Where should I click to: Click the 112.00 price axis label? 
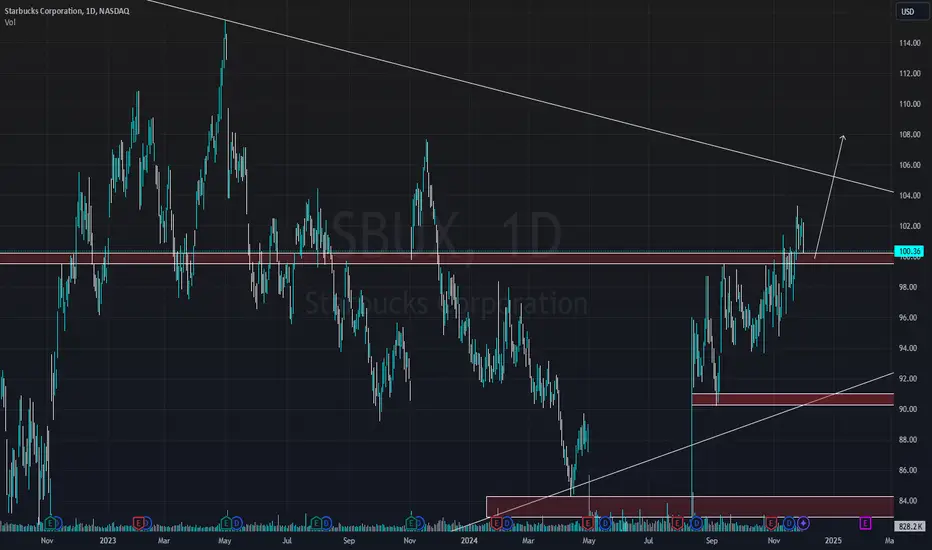909,74
